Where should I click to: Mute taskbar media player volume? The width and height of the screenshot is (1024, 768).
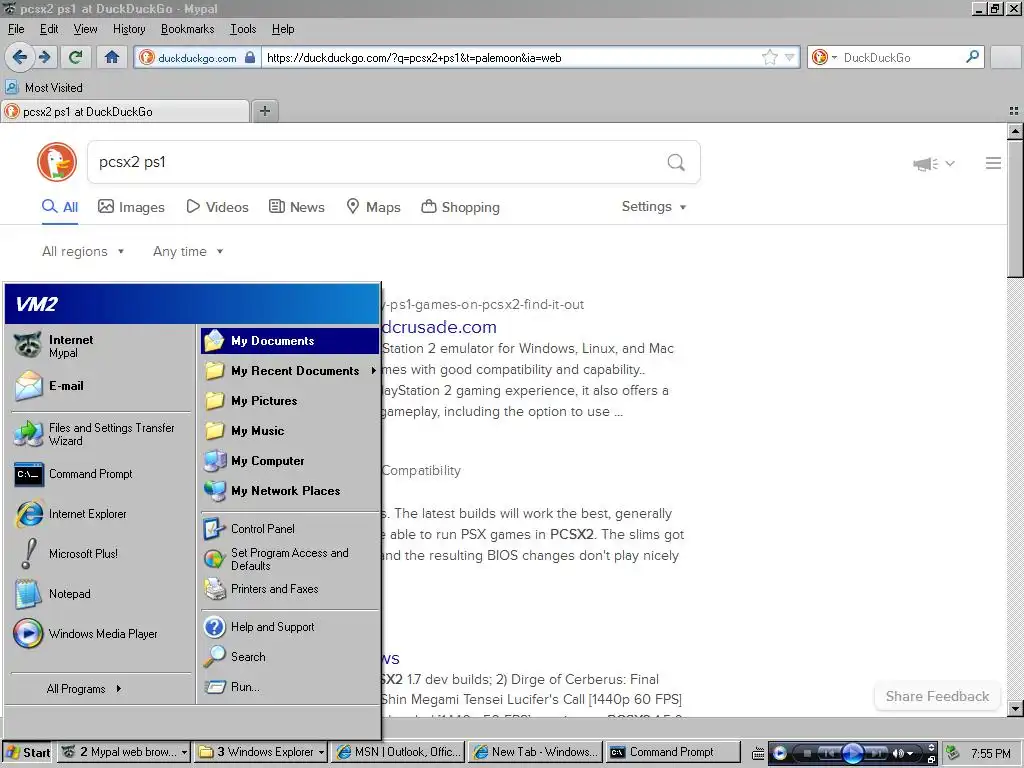(898, 753)
